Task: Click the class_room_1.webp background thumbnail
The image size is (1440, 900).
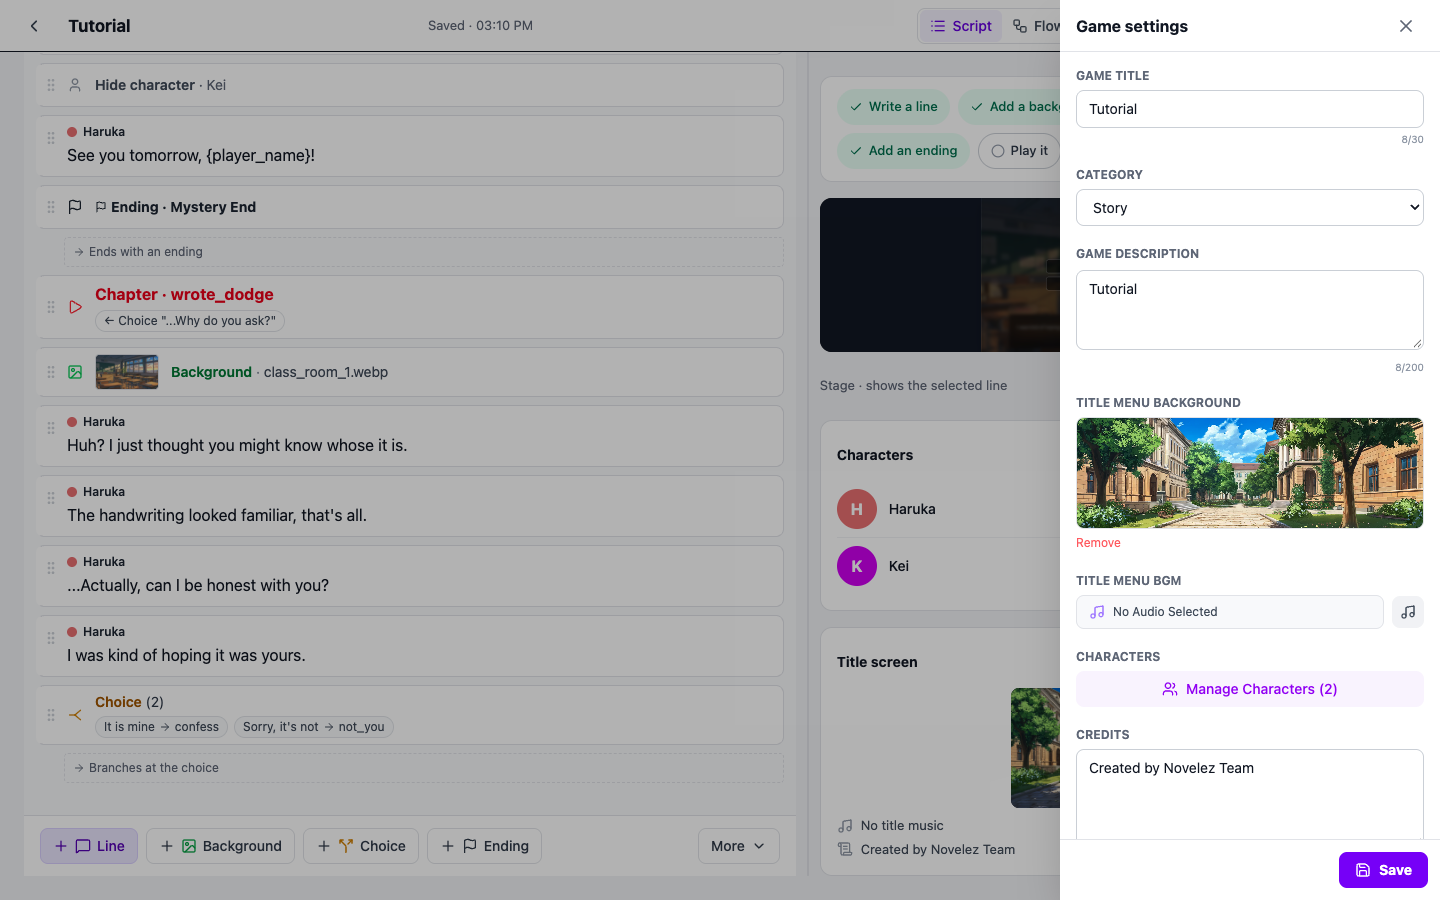Action: click(127, 372)
